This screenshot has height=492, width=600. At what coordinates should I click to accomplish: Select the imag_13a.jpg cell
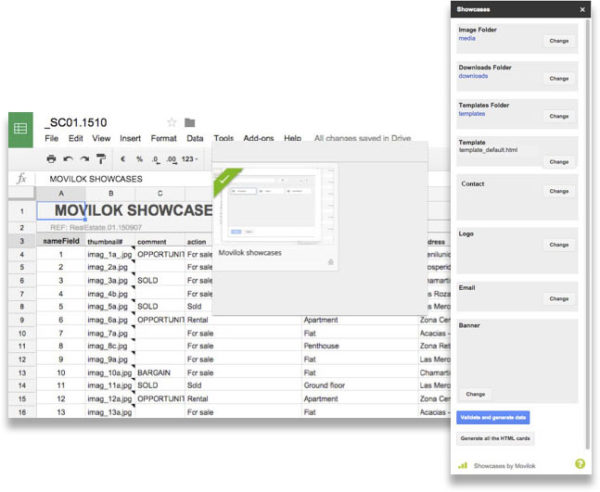110,412
